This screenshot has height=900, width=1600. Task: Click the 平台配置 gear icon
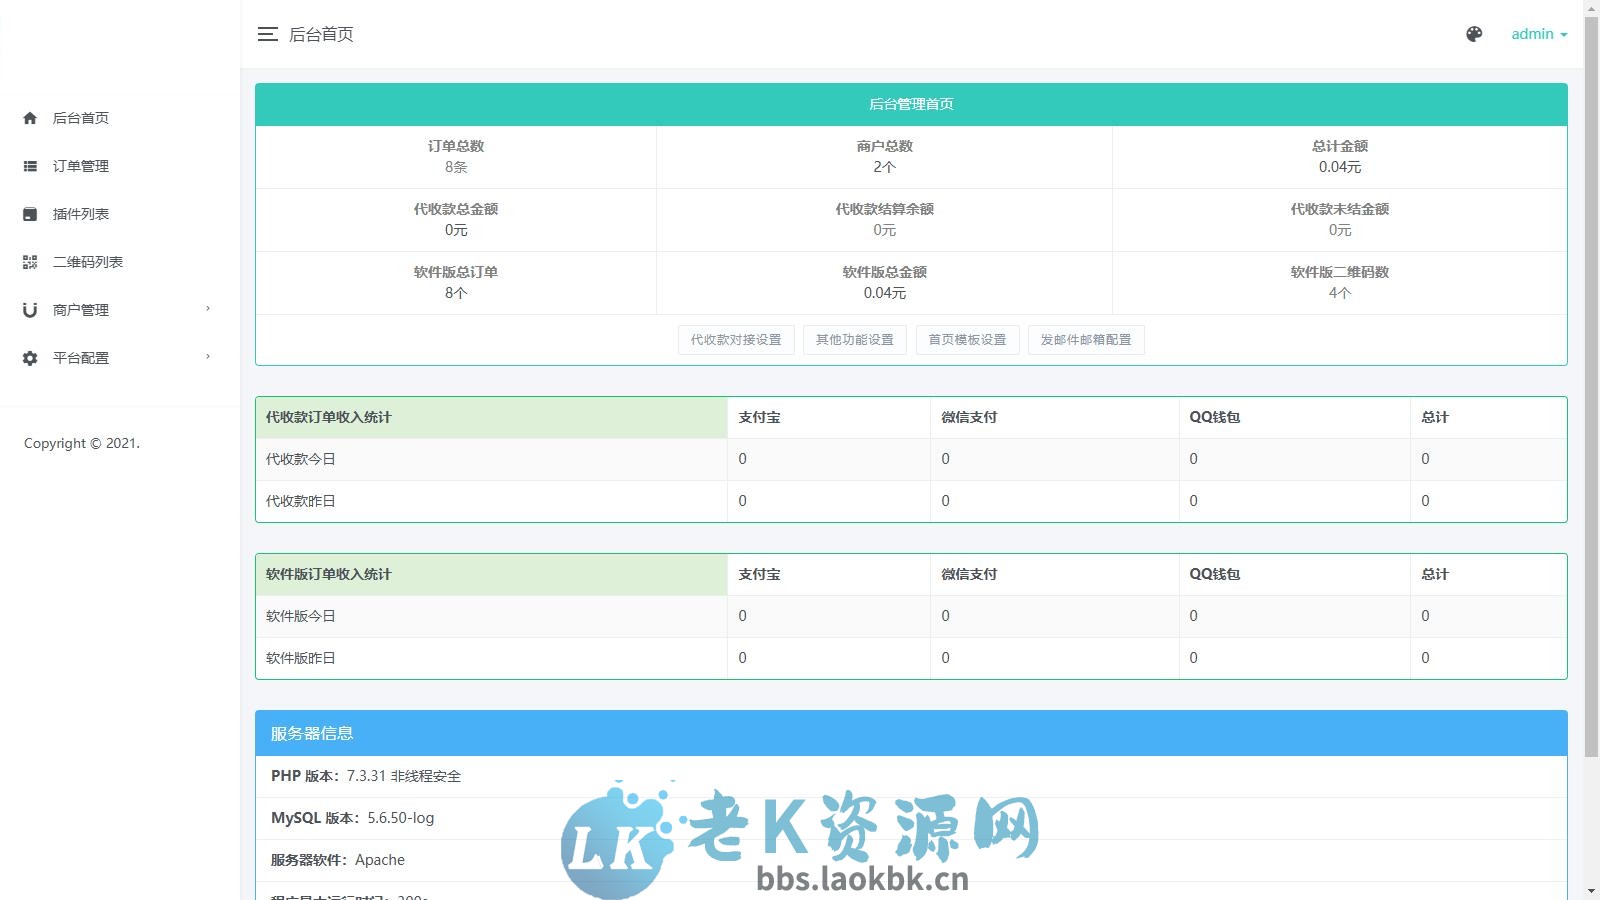(29, 357)
